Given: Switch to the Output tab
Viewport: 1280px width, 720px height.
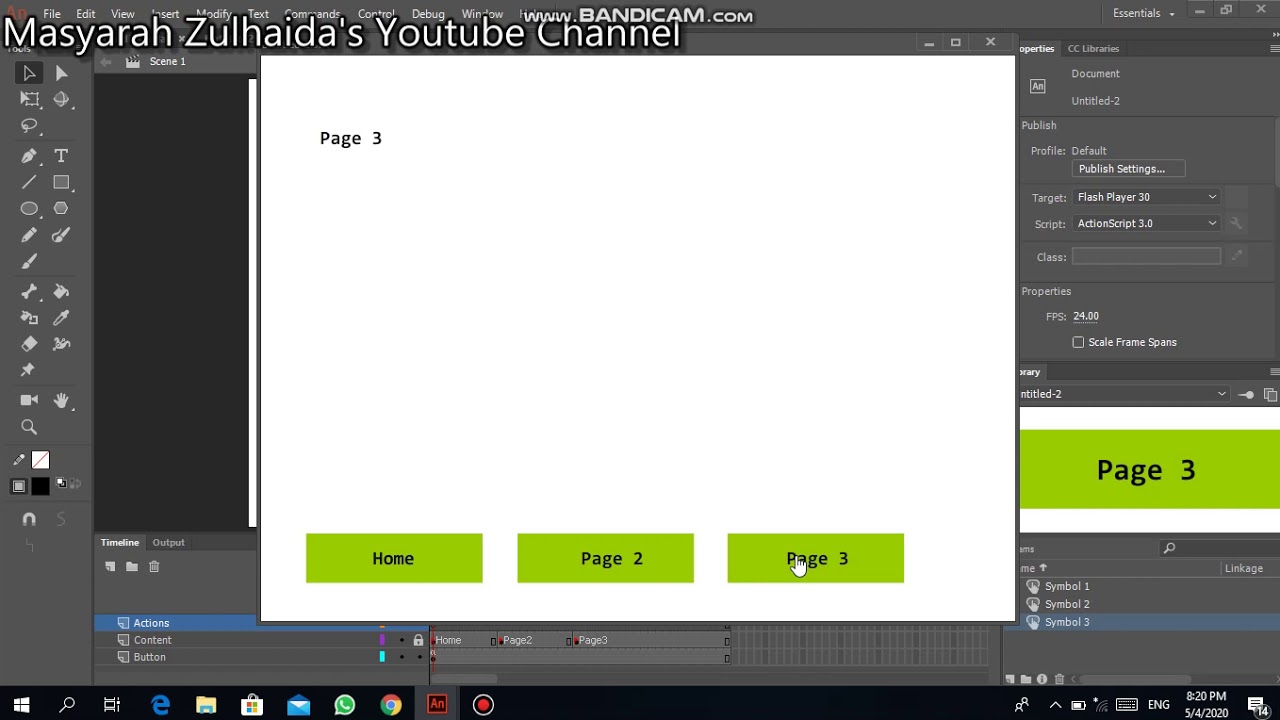Looking at the screenshot, I should 168,542.
